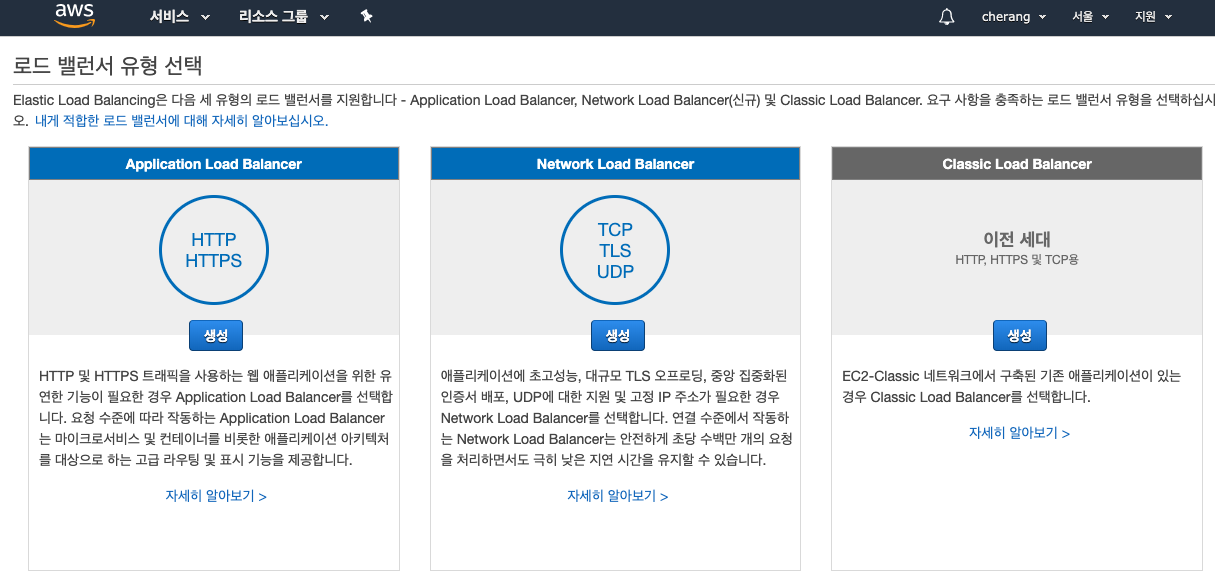Image resolution: width=1215 pixels, height=580 pixels.
Task: Click the Classic Load Balancer card header
Action: tap(1017, 164)
